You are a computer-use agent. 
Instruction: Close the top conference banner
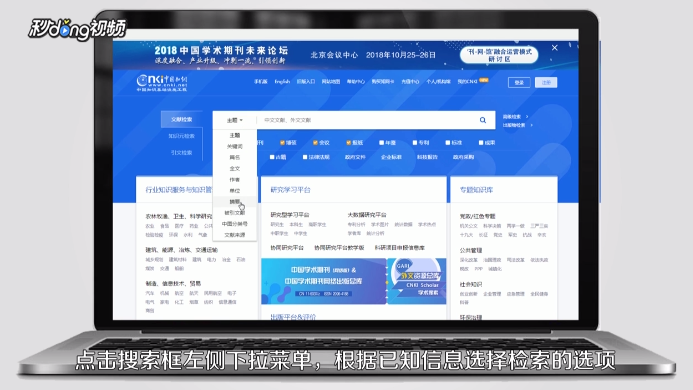click(555, 48)
